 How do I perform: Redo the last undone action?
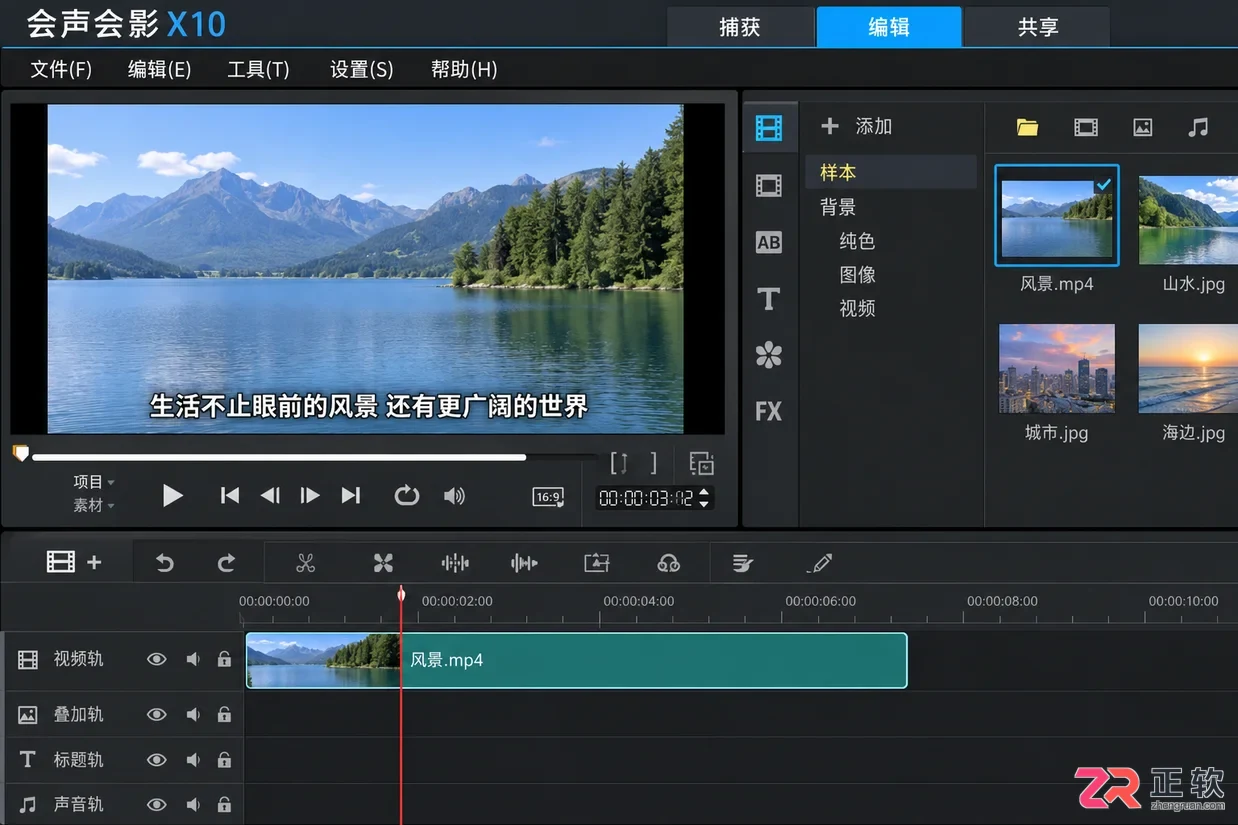point(226,563)
